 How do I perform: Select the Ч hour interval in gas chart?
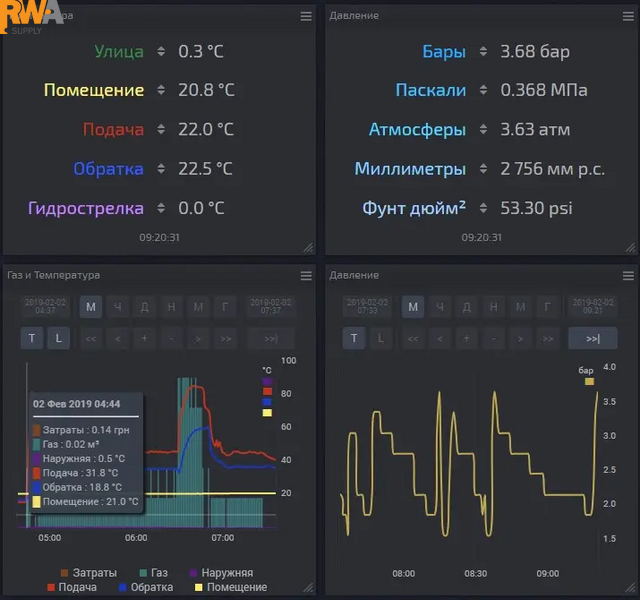pos(118,307)
